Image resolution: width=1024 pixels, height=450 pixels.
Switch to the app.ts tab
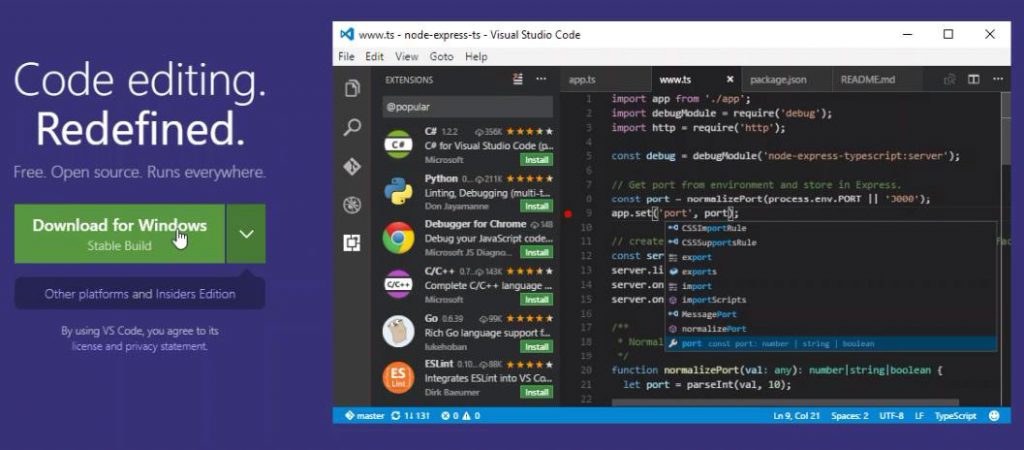605,80
